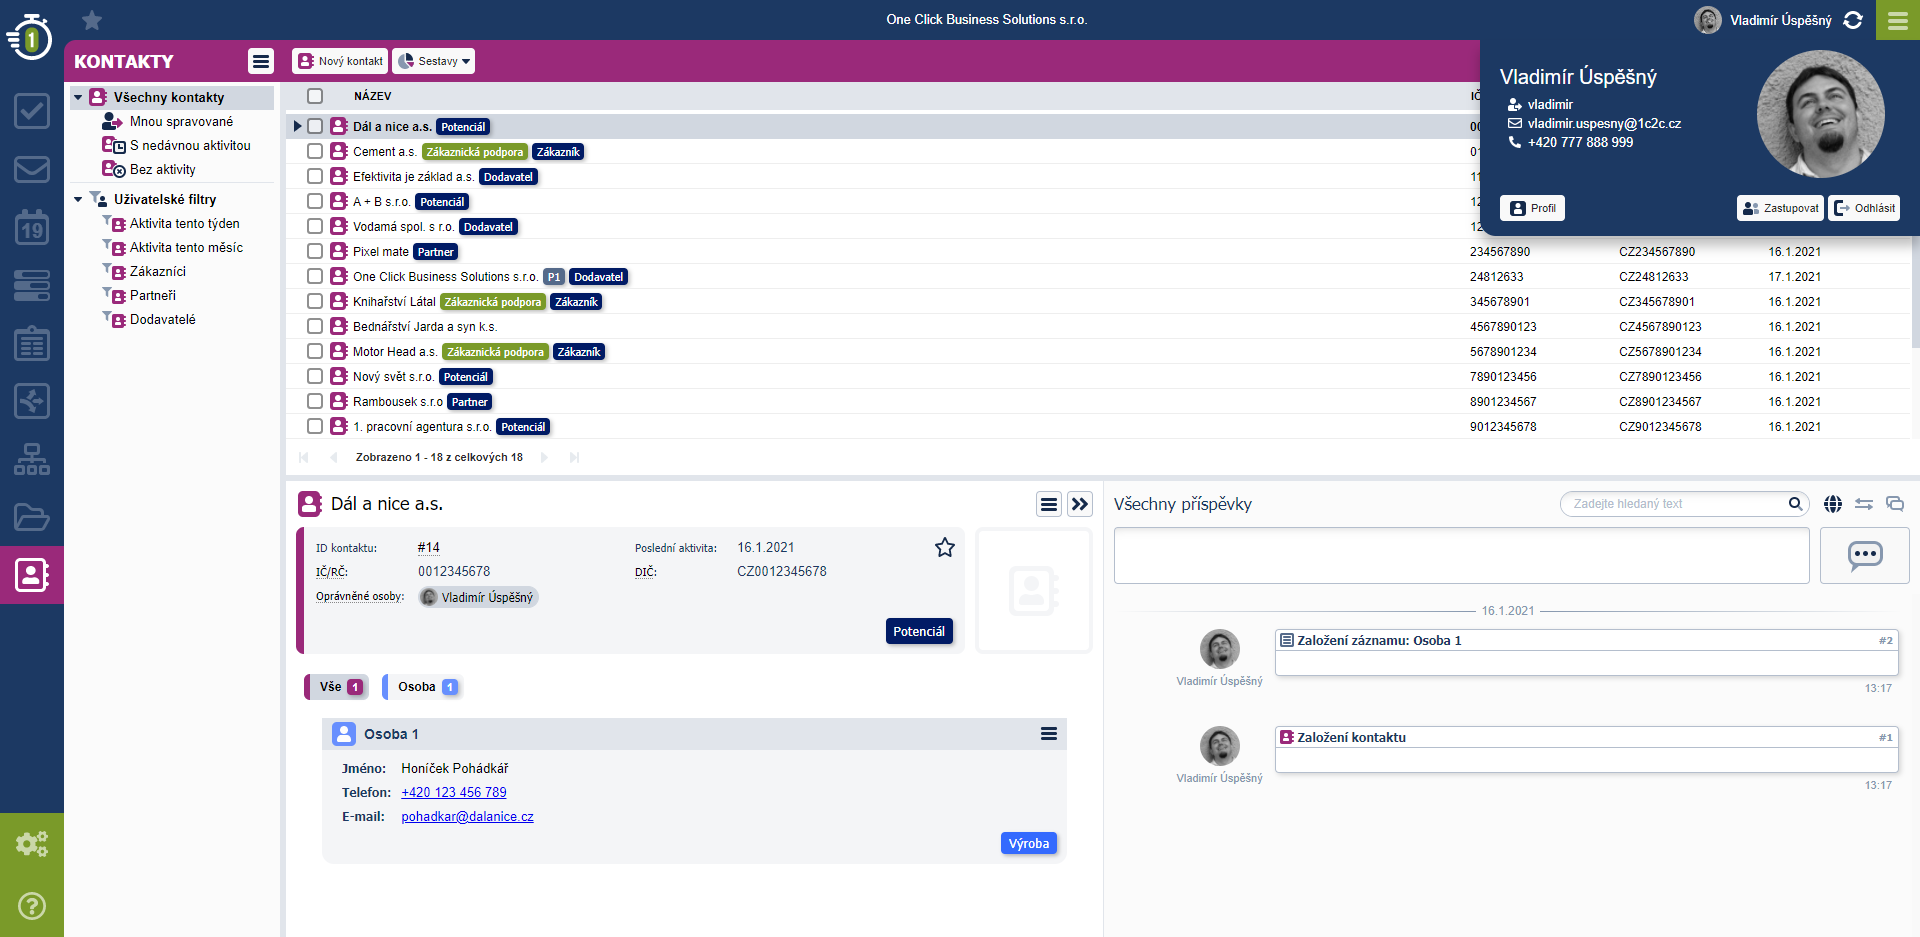
Task: Switch to the Vše tab
Action: pos(338,687)
